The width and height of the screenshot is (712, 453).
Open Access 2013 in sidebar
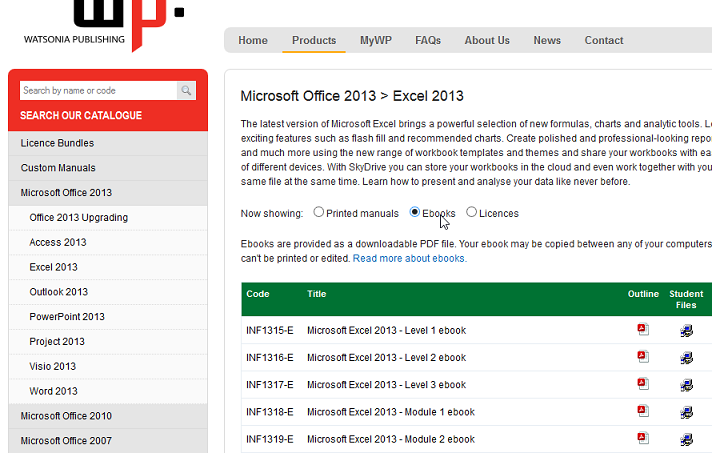click(108, 242)
